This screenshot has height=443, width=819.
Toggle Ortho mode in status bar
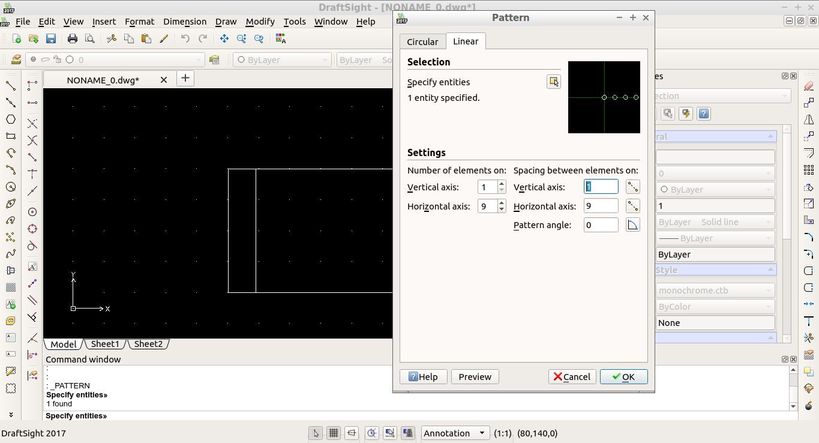pyautogui.click(x=352, y=433)
